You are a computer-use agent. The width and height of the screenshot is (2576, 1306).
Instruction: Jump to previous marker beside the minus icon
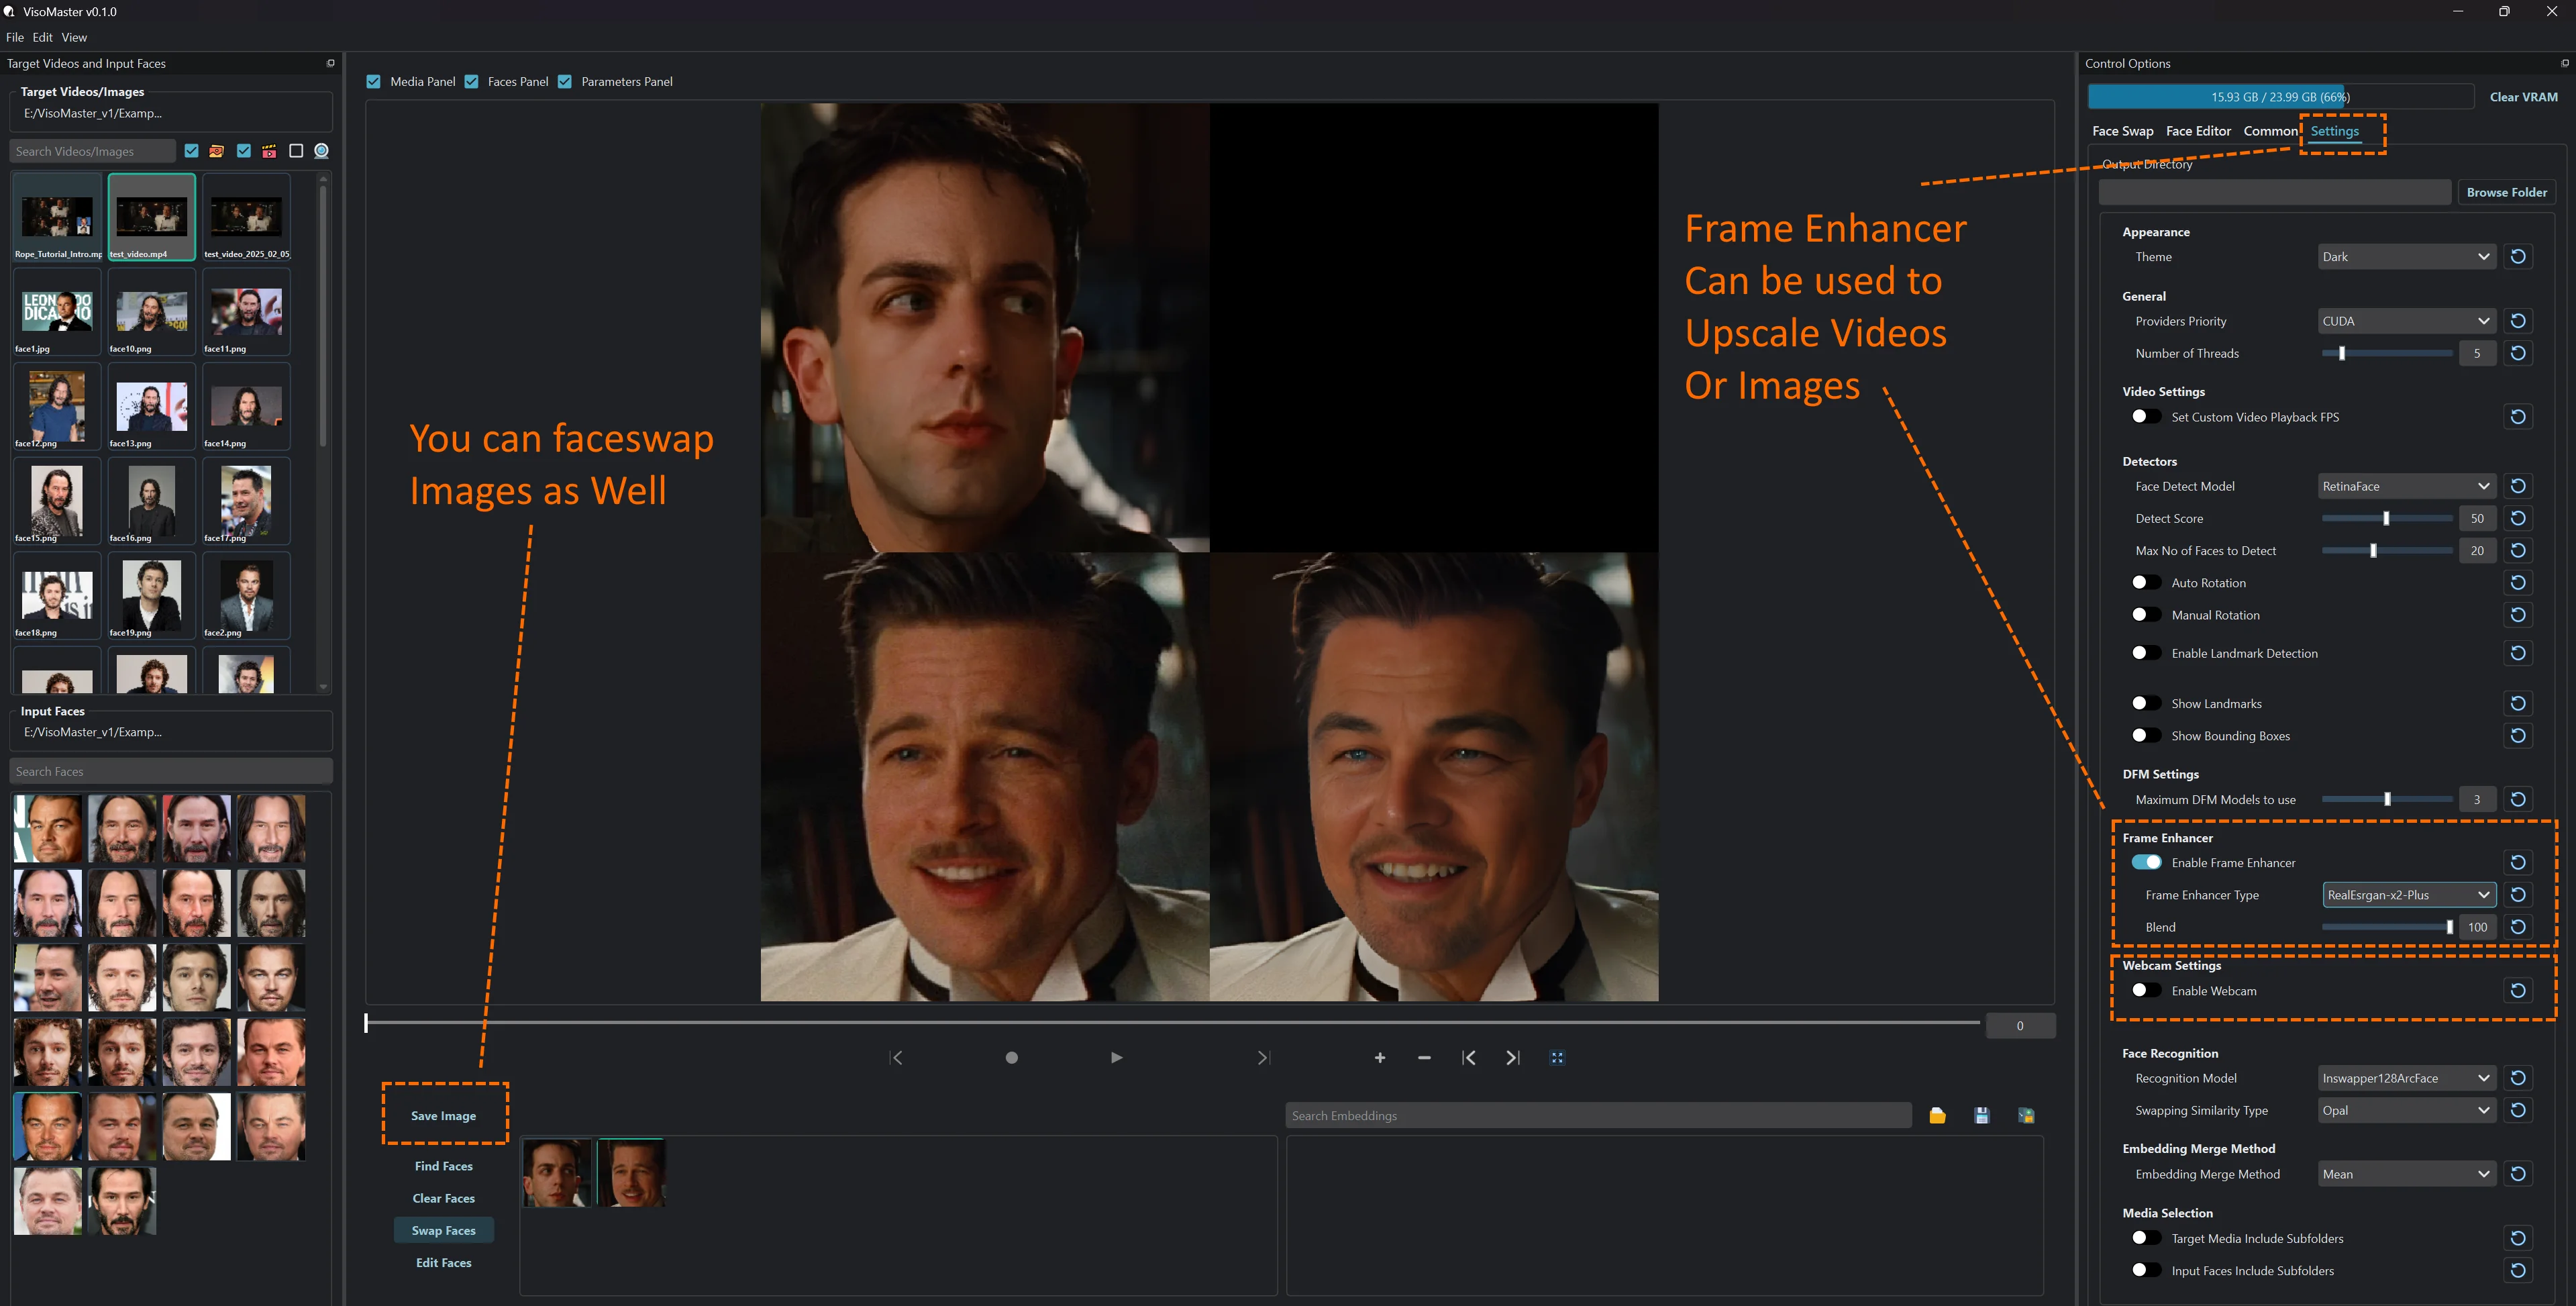pos(1468,1058)
